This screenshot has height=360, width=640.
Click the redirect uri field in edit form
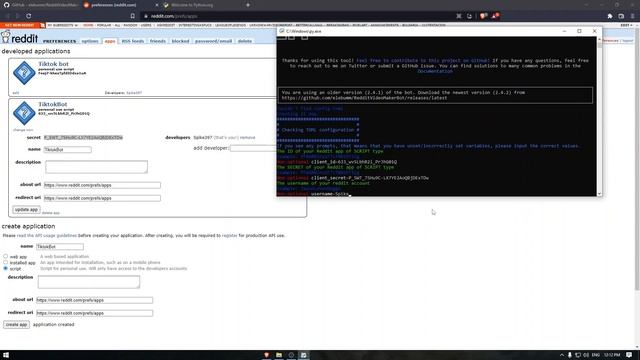click(102, 198)
